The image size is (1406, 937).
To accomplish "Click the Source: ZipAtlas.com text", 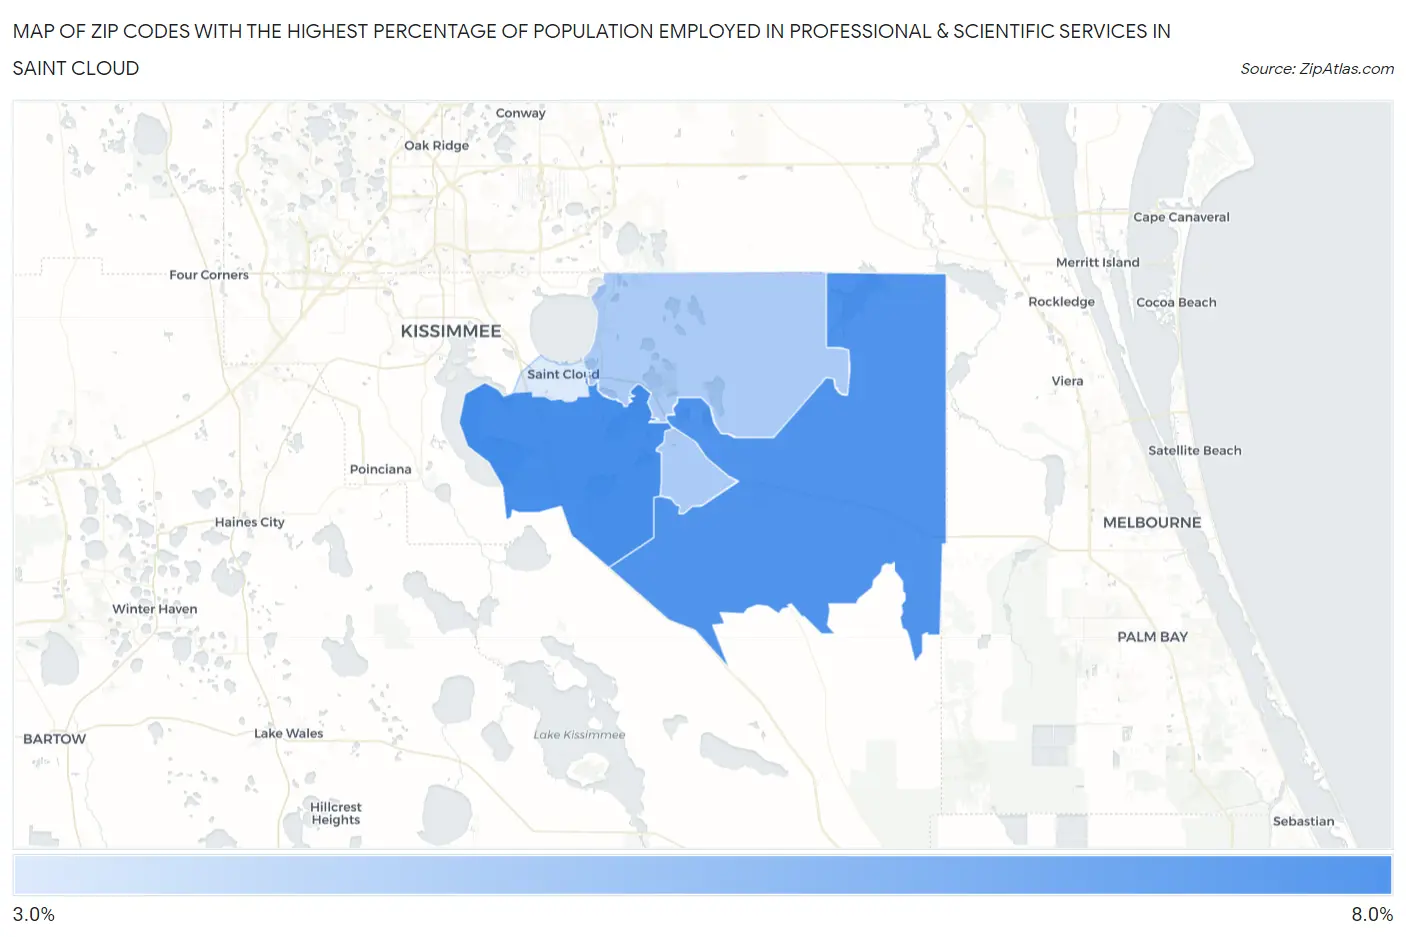I will tap(1317, 69).
